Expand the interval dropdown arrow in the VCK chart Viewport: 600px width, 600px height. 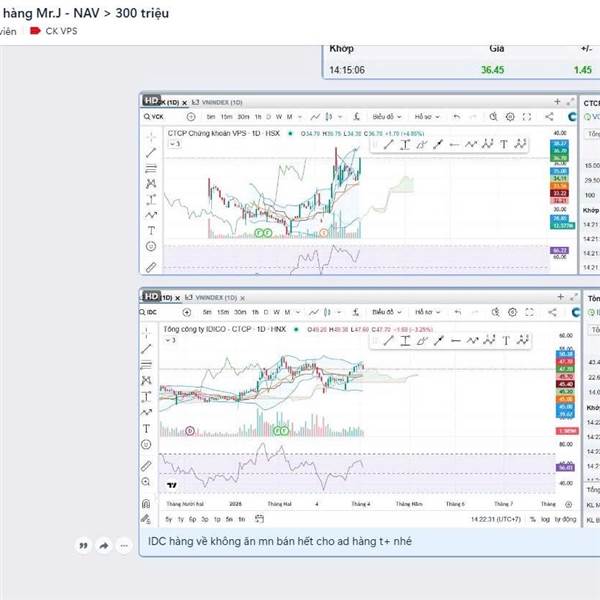[300, 117]
